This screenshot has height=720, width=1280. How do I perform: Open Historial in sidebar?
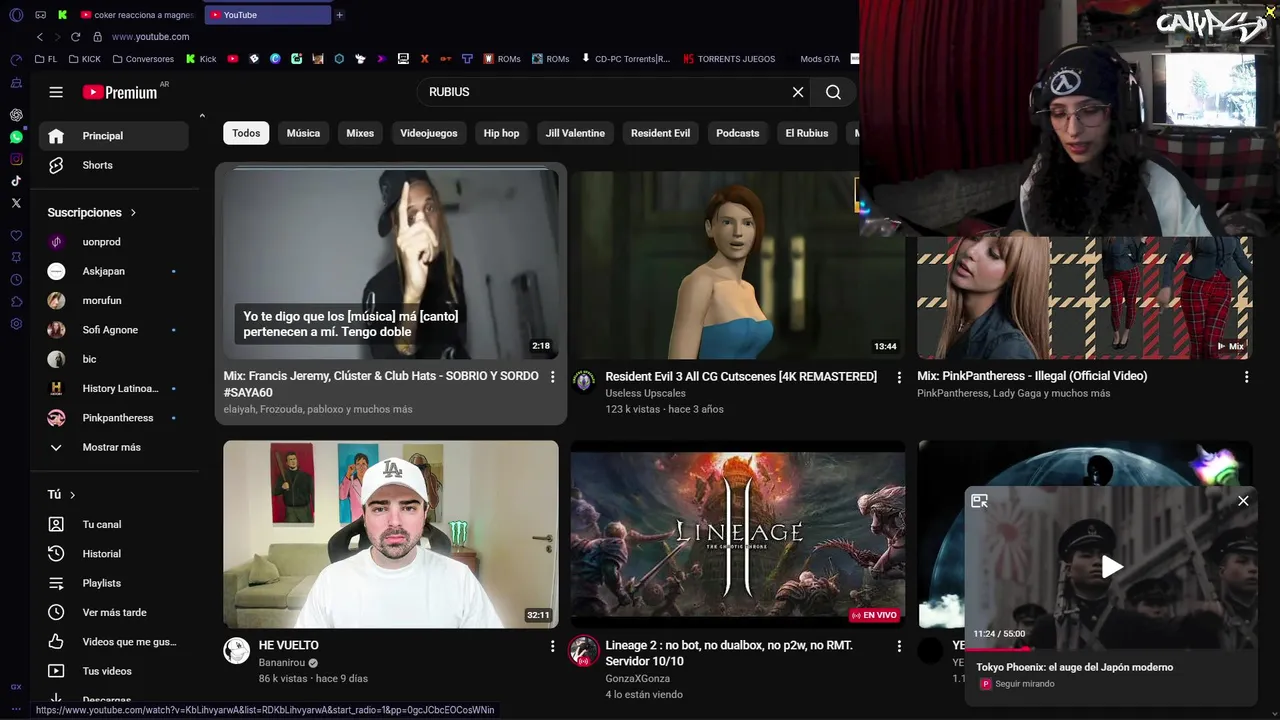pyautogui.click(x=114, y=554)
